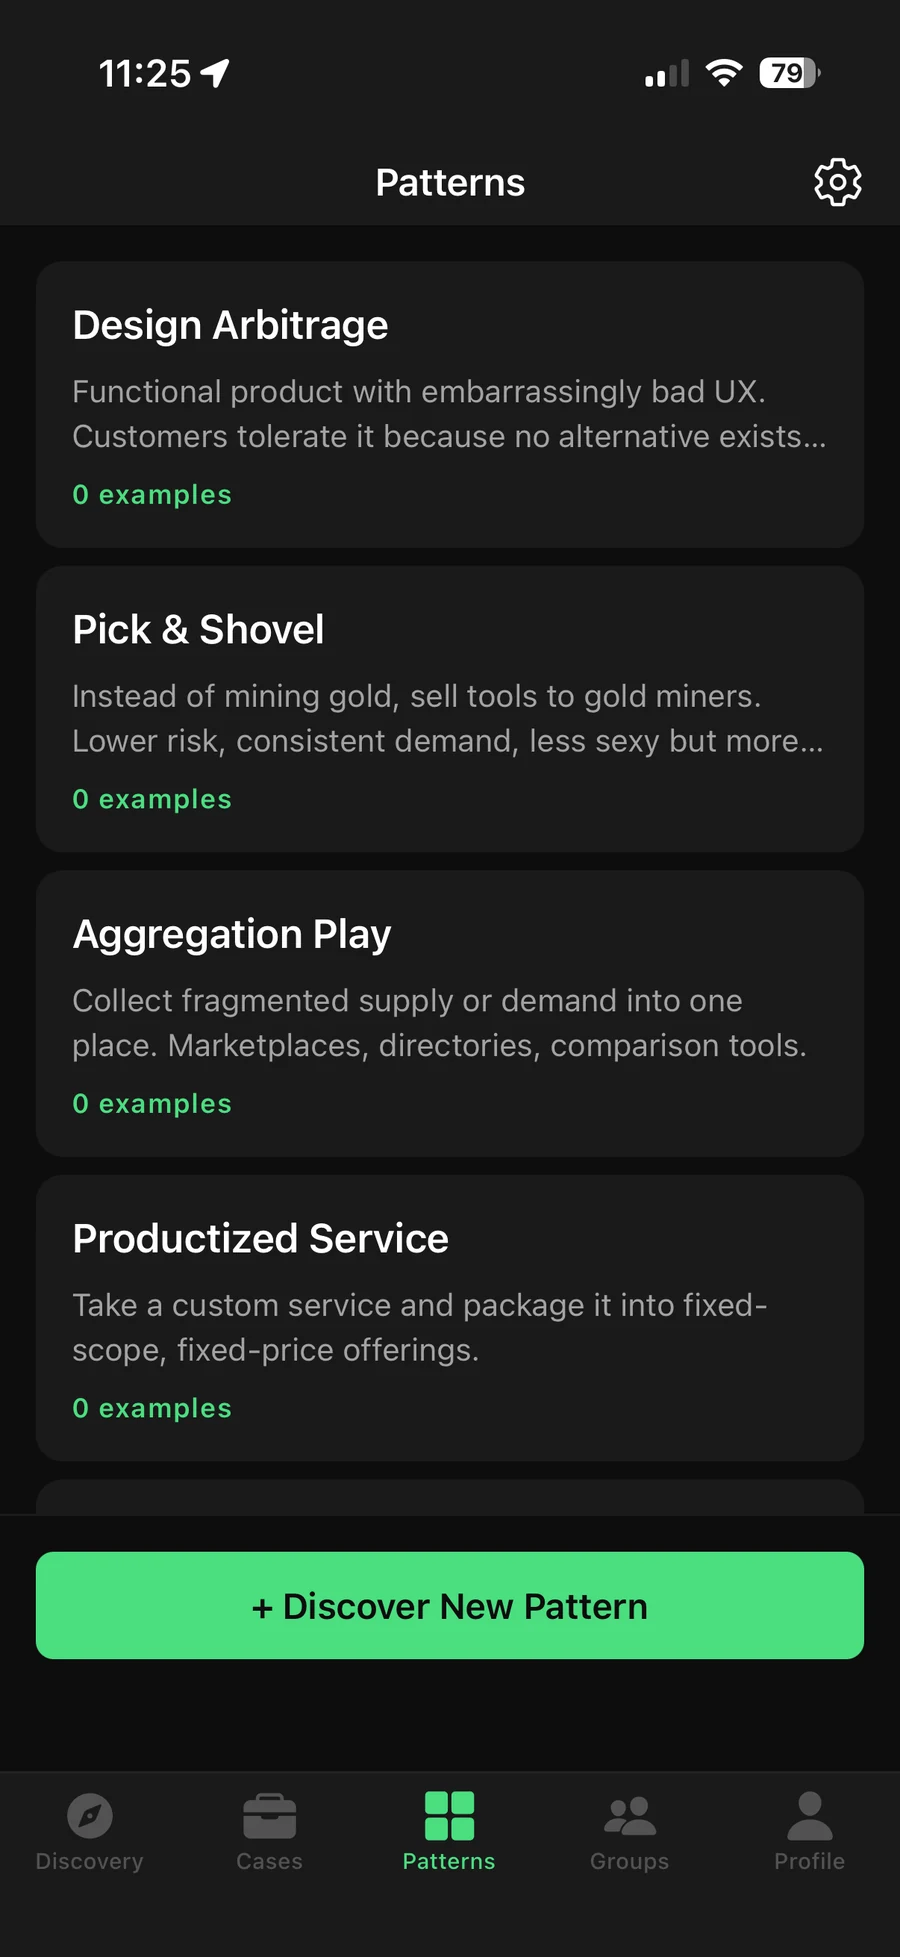
Task: Tap 0 examples under Pick & Shovel
Action: point(152,799)
